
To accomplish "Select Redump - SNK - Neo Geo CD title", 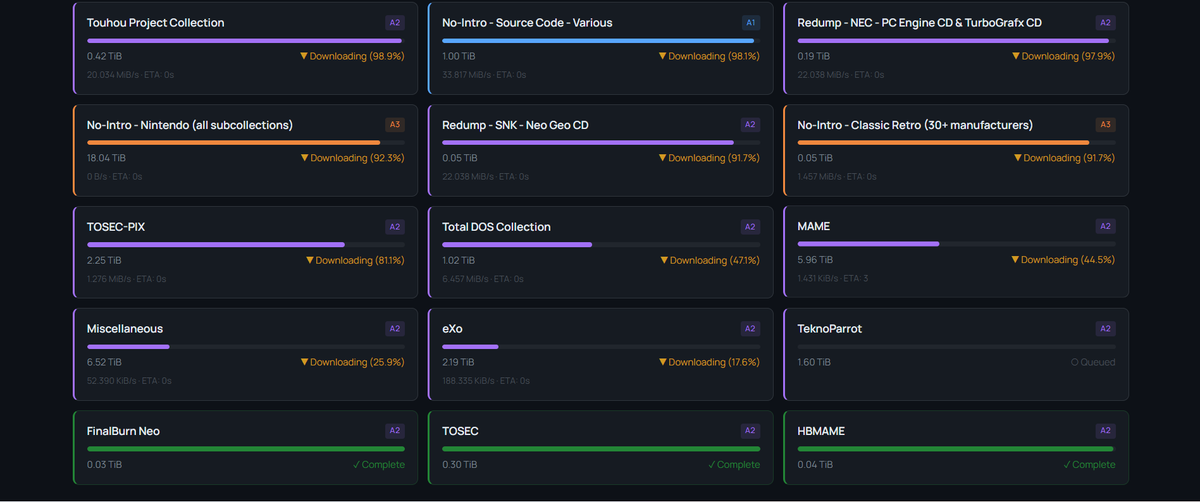I will pyautogui.click(x=515, y=125).
